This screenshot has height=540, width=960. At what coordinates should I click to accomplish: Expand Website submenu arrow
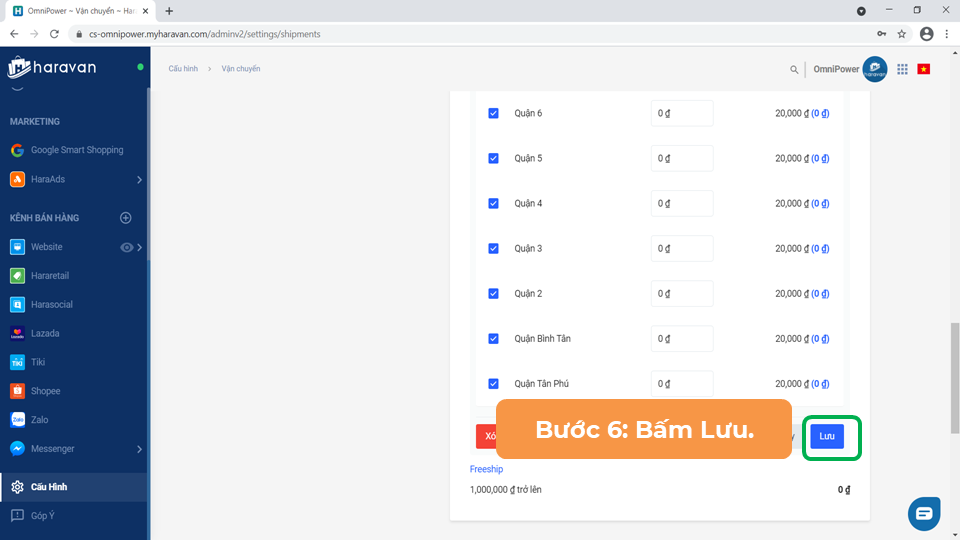point(140,247)
